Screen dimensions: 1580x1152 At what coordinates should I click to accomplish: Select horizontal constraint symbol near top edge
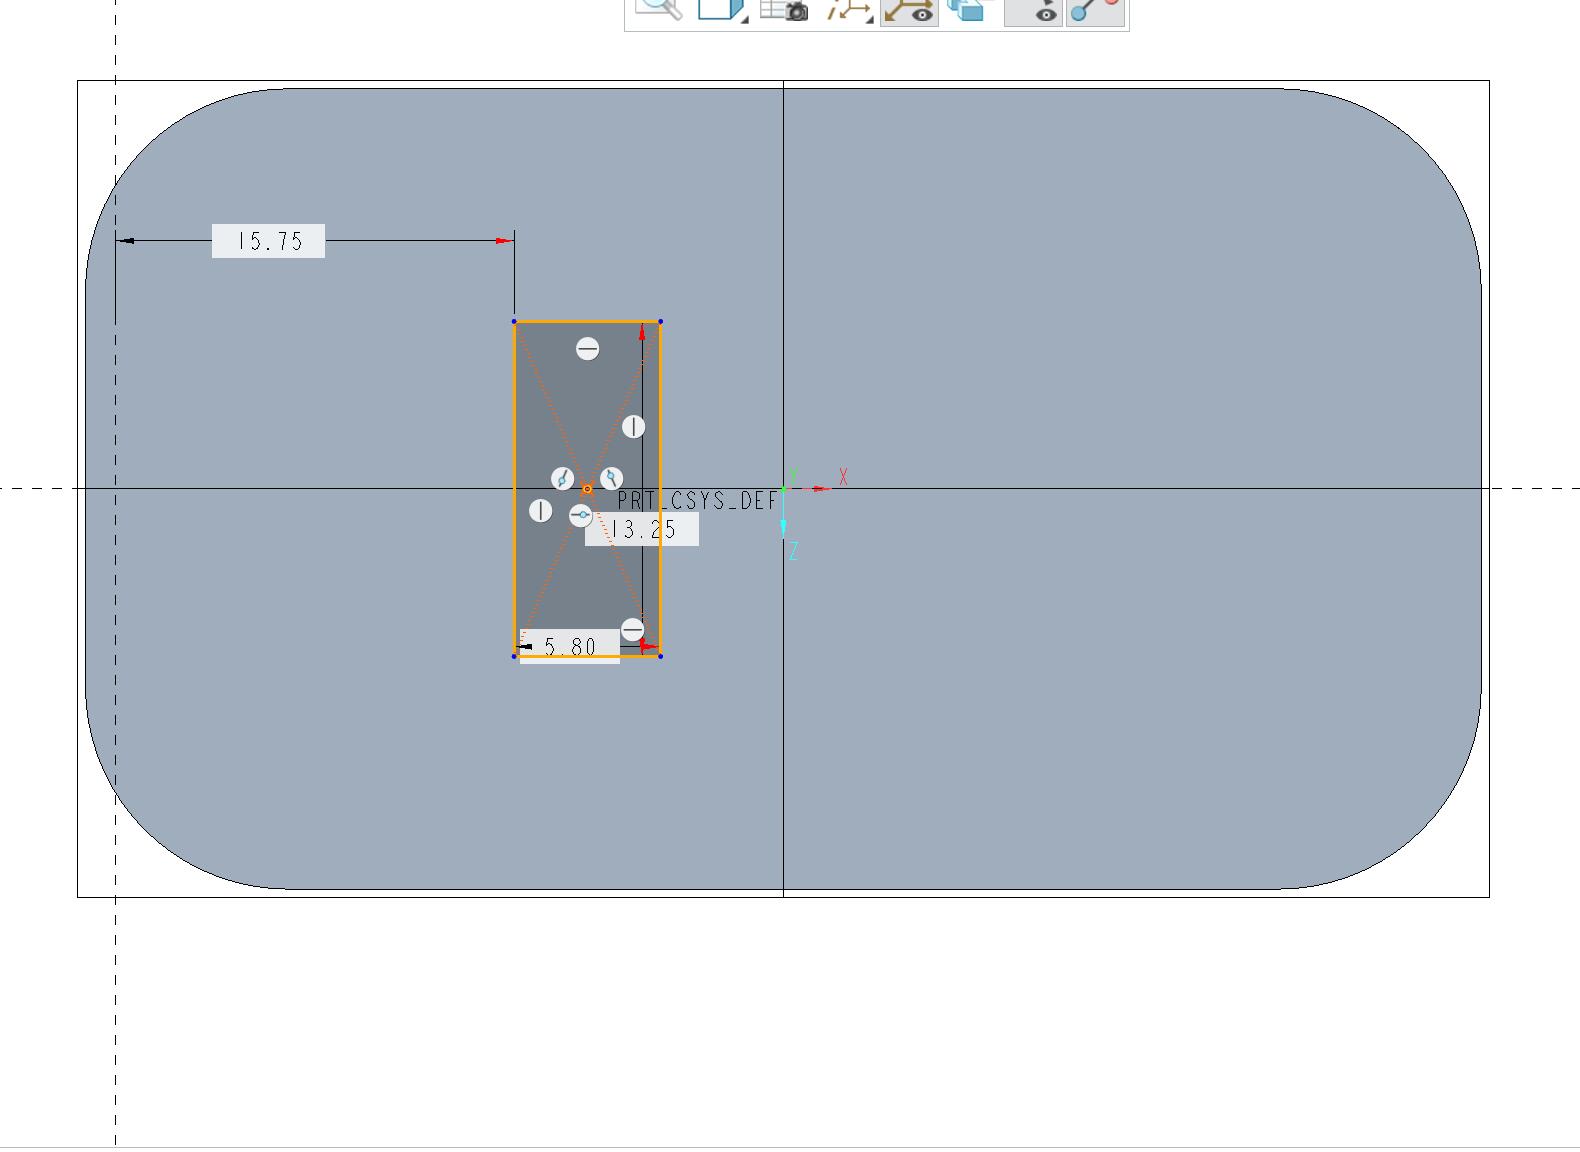588,349
